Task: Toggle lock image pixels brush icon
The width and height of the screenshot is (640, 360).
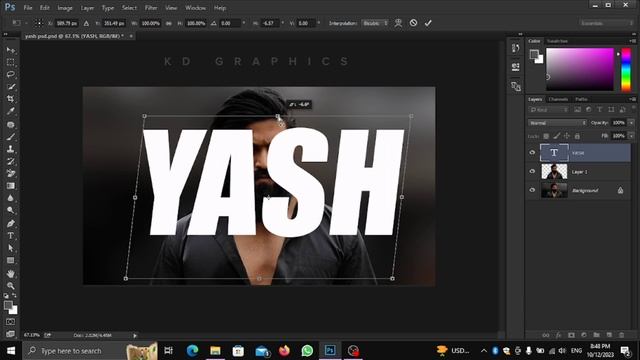Action: click(556, 136)
